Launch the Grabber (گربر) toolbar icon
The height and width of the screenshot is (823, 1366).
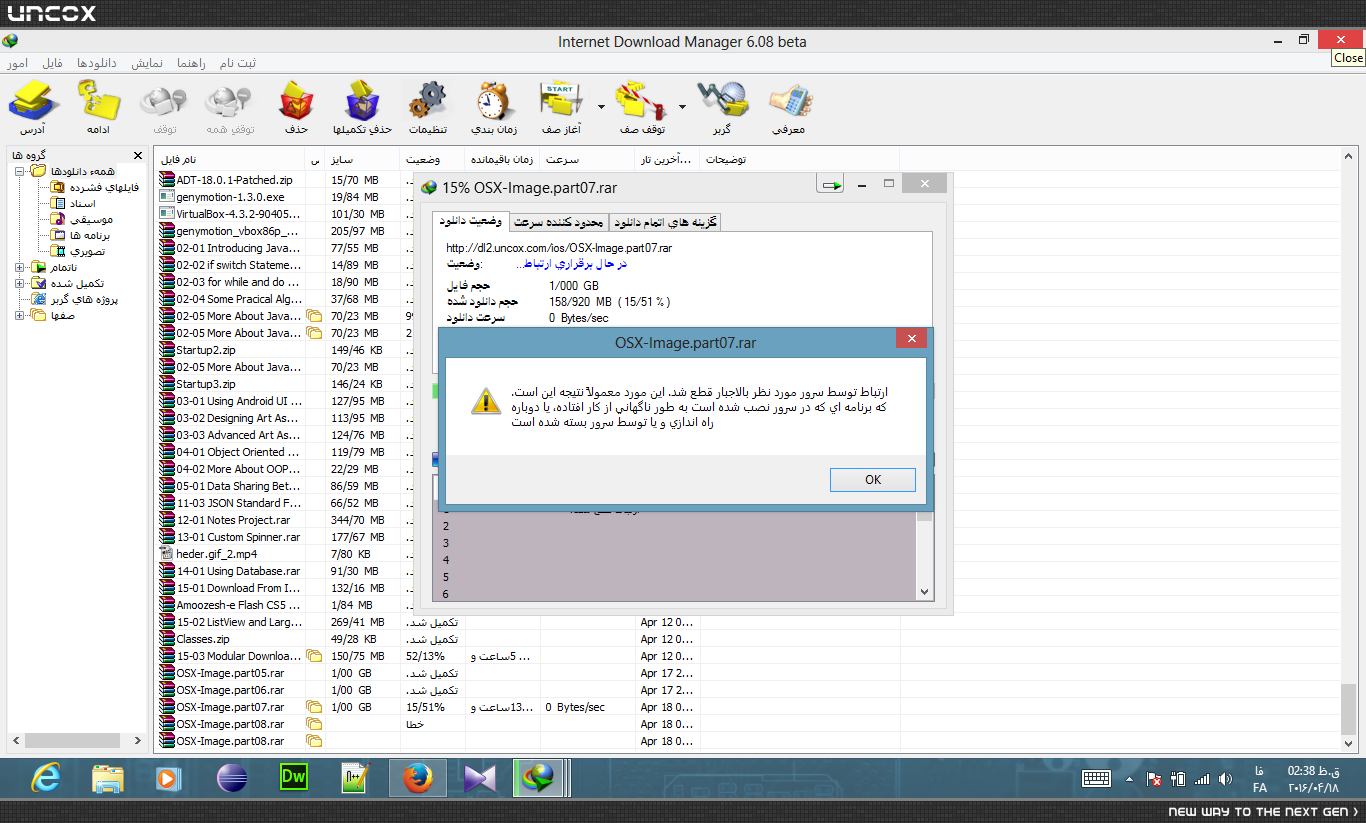tap(722, 101)
